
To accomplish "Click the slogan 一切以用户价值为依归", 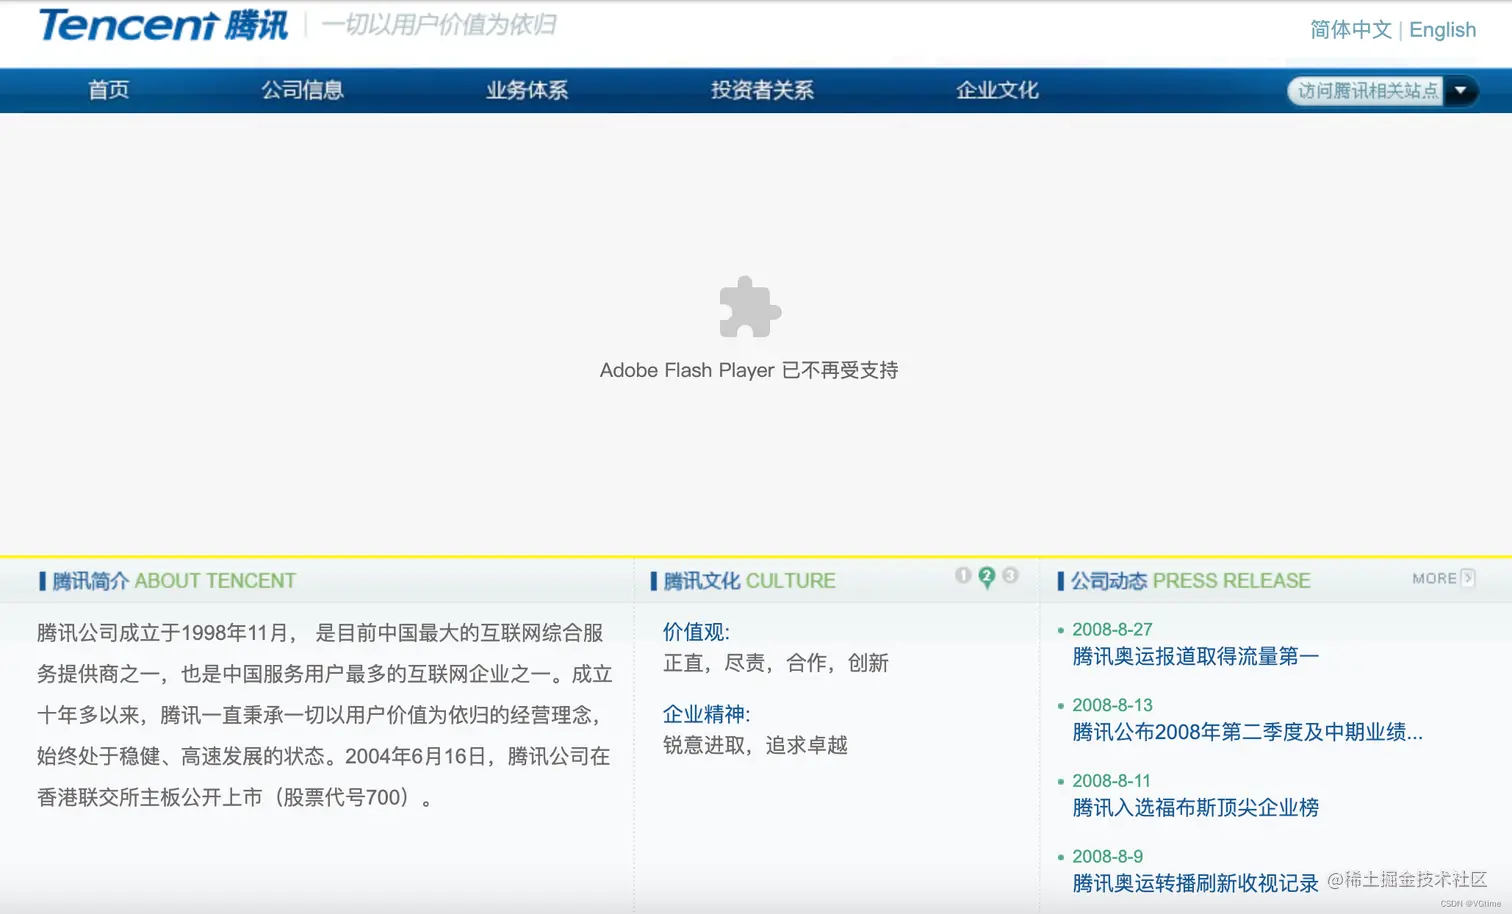I will pos(439,25).
